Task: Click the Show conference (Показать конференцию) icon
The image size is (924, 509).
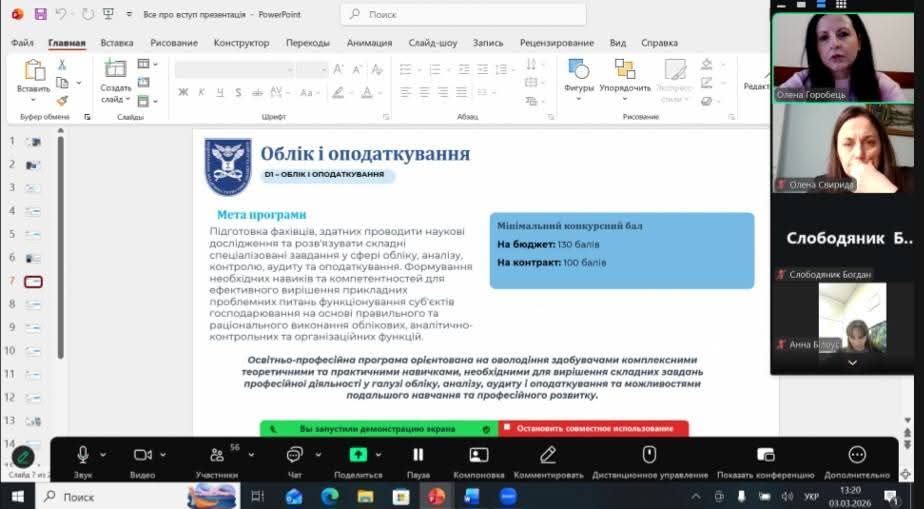Action: click(765, 455)
